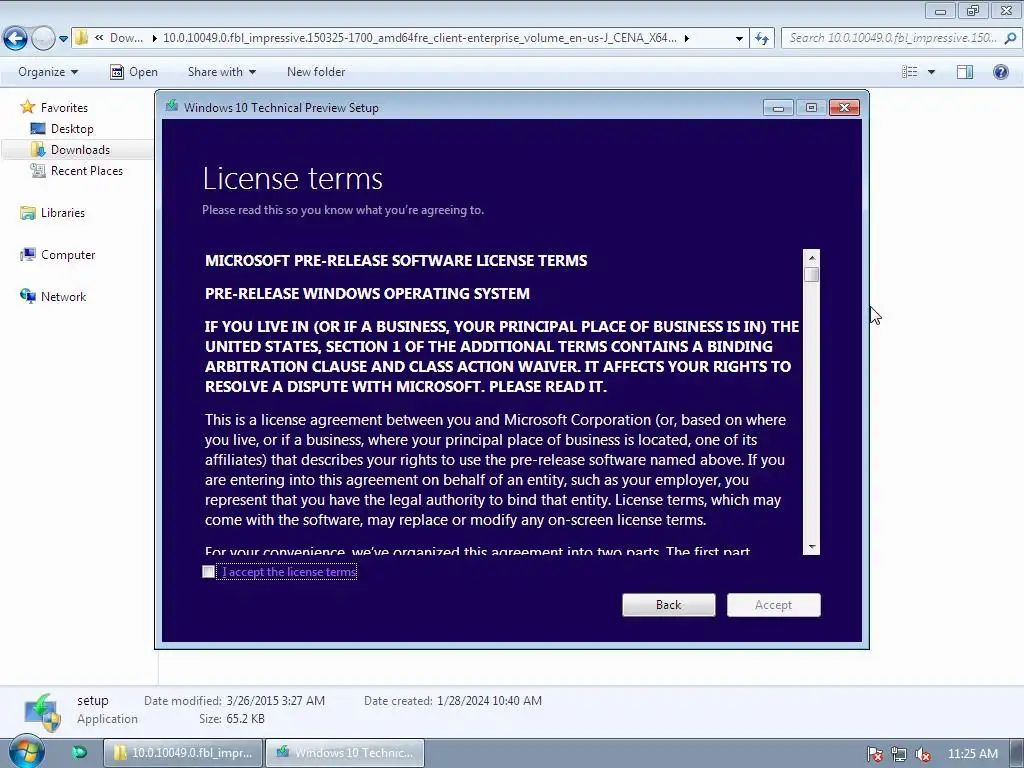Expand the breadcrumb arrow after Dow...
Screen dimensions: 1024x768
[155, 39]
